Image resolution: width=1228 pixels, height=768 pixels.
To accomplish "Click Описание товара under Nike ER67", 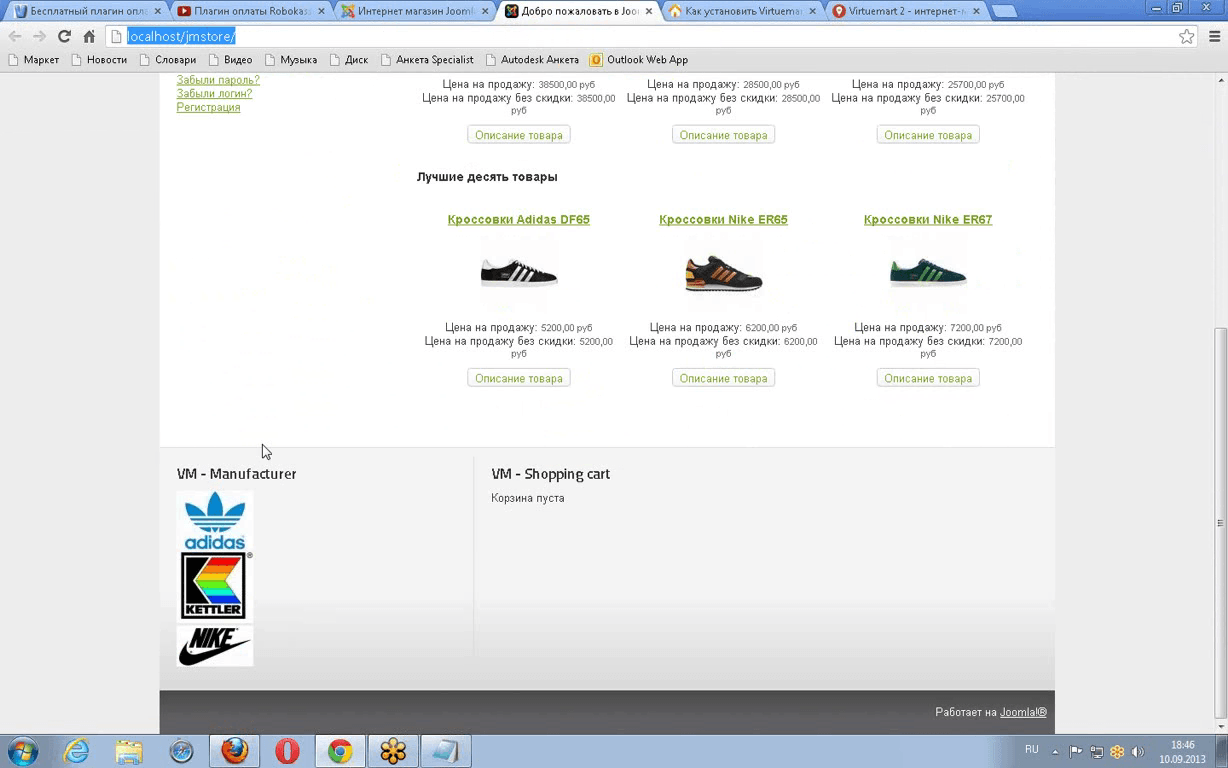I will pyautogui.click(x=928, y=378).
